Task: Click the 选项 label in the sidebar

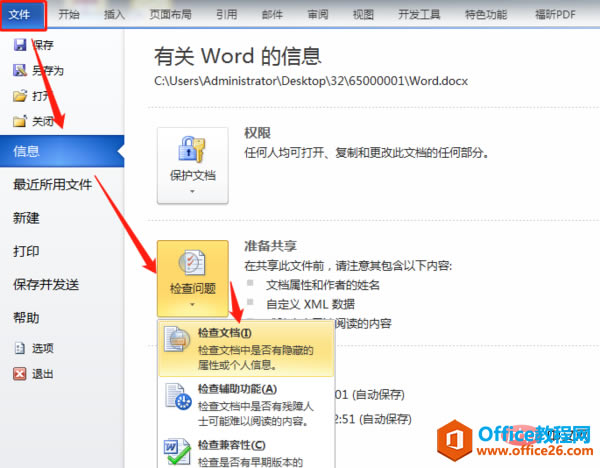Action: 42,348
